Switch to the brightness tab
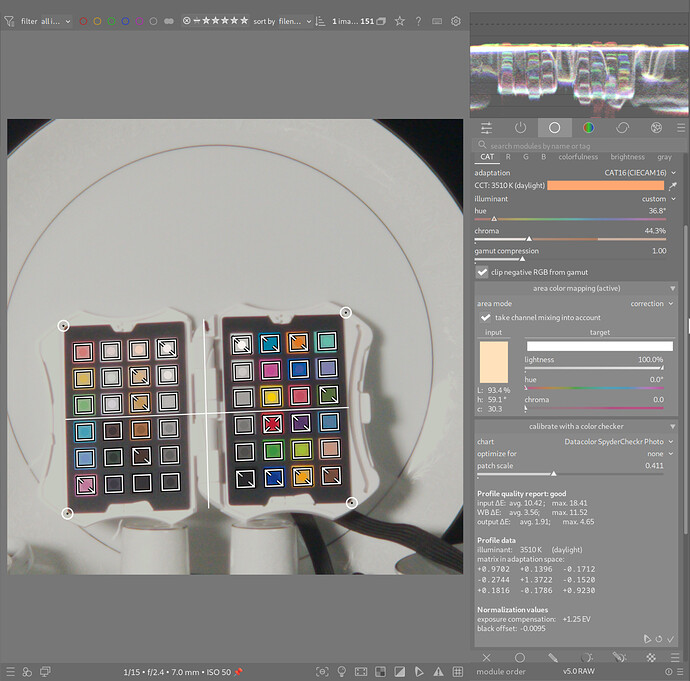The width and height of the screenshot is (690, 681). coord(627,157)
